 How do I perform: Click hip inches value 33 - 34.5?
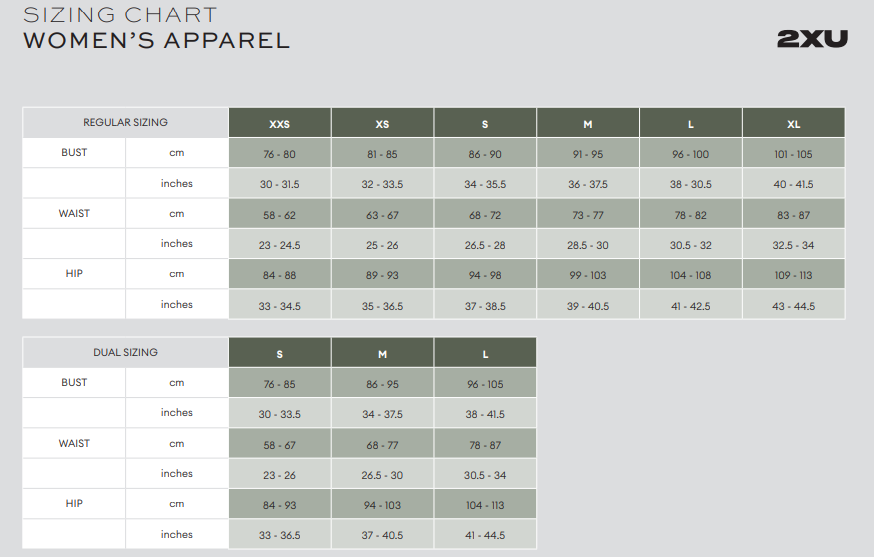click(279, 305)
